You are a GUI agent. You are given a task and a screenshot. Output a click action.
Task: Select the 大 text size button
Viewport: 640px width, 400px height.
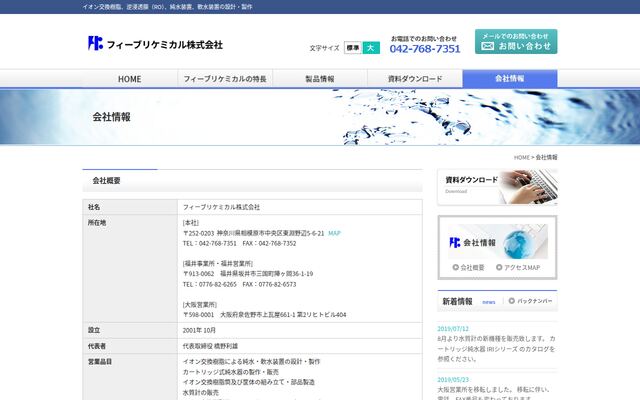371,48
